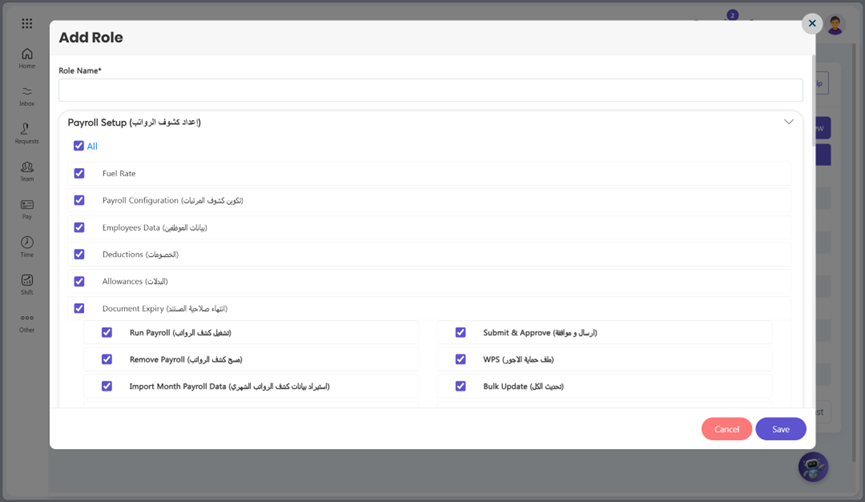Open the user profile avatar

835,25
